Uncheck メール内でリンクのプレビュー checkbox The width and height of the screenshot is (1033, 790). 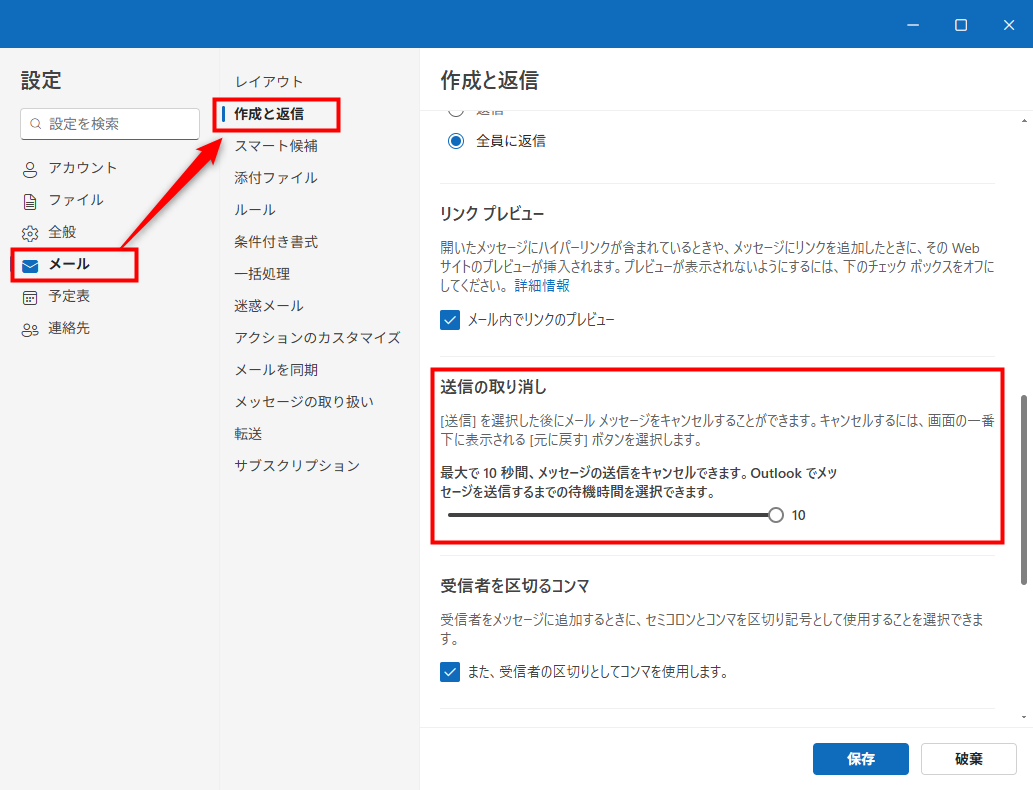(450, 320)
